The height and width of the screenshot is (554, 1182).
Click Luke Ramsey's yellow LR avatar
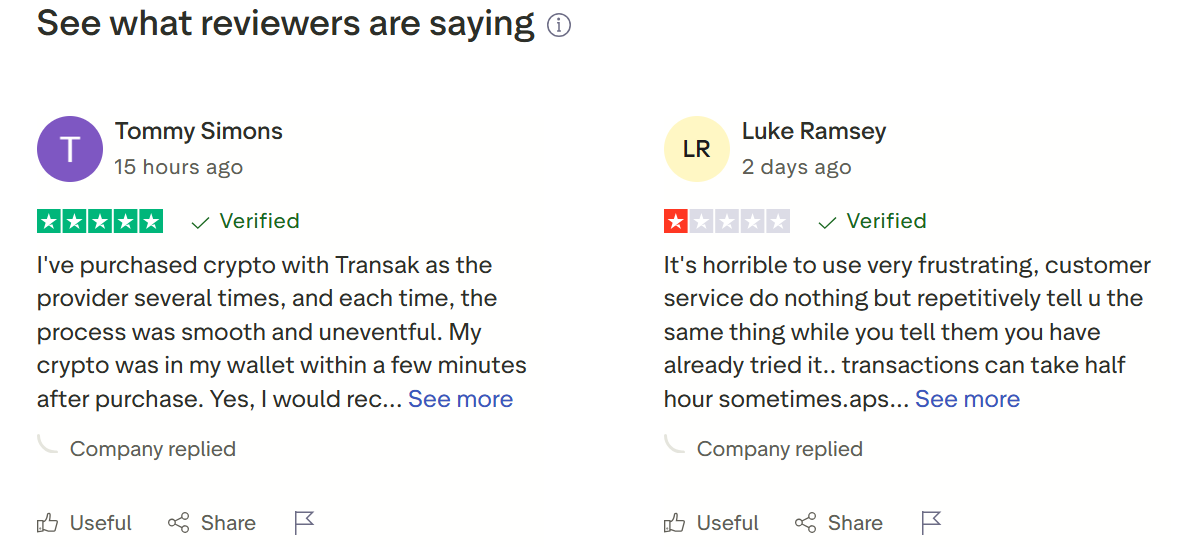point(697,149)
